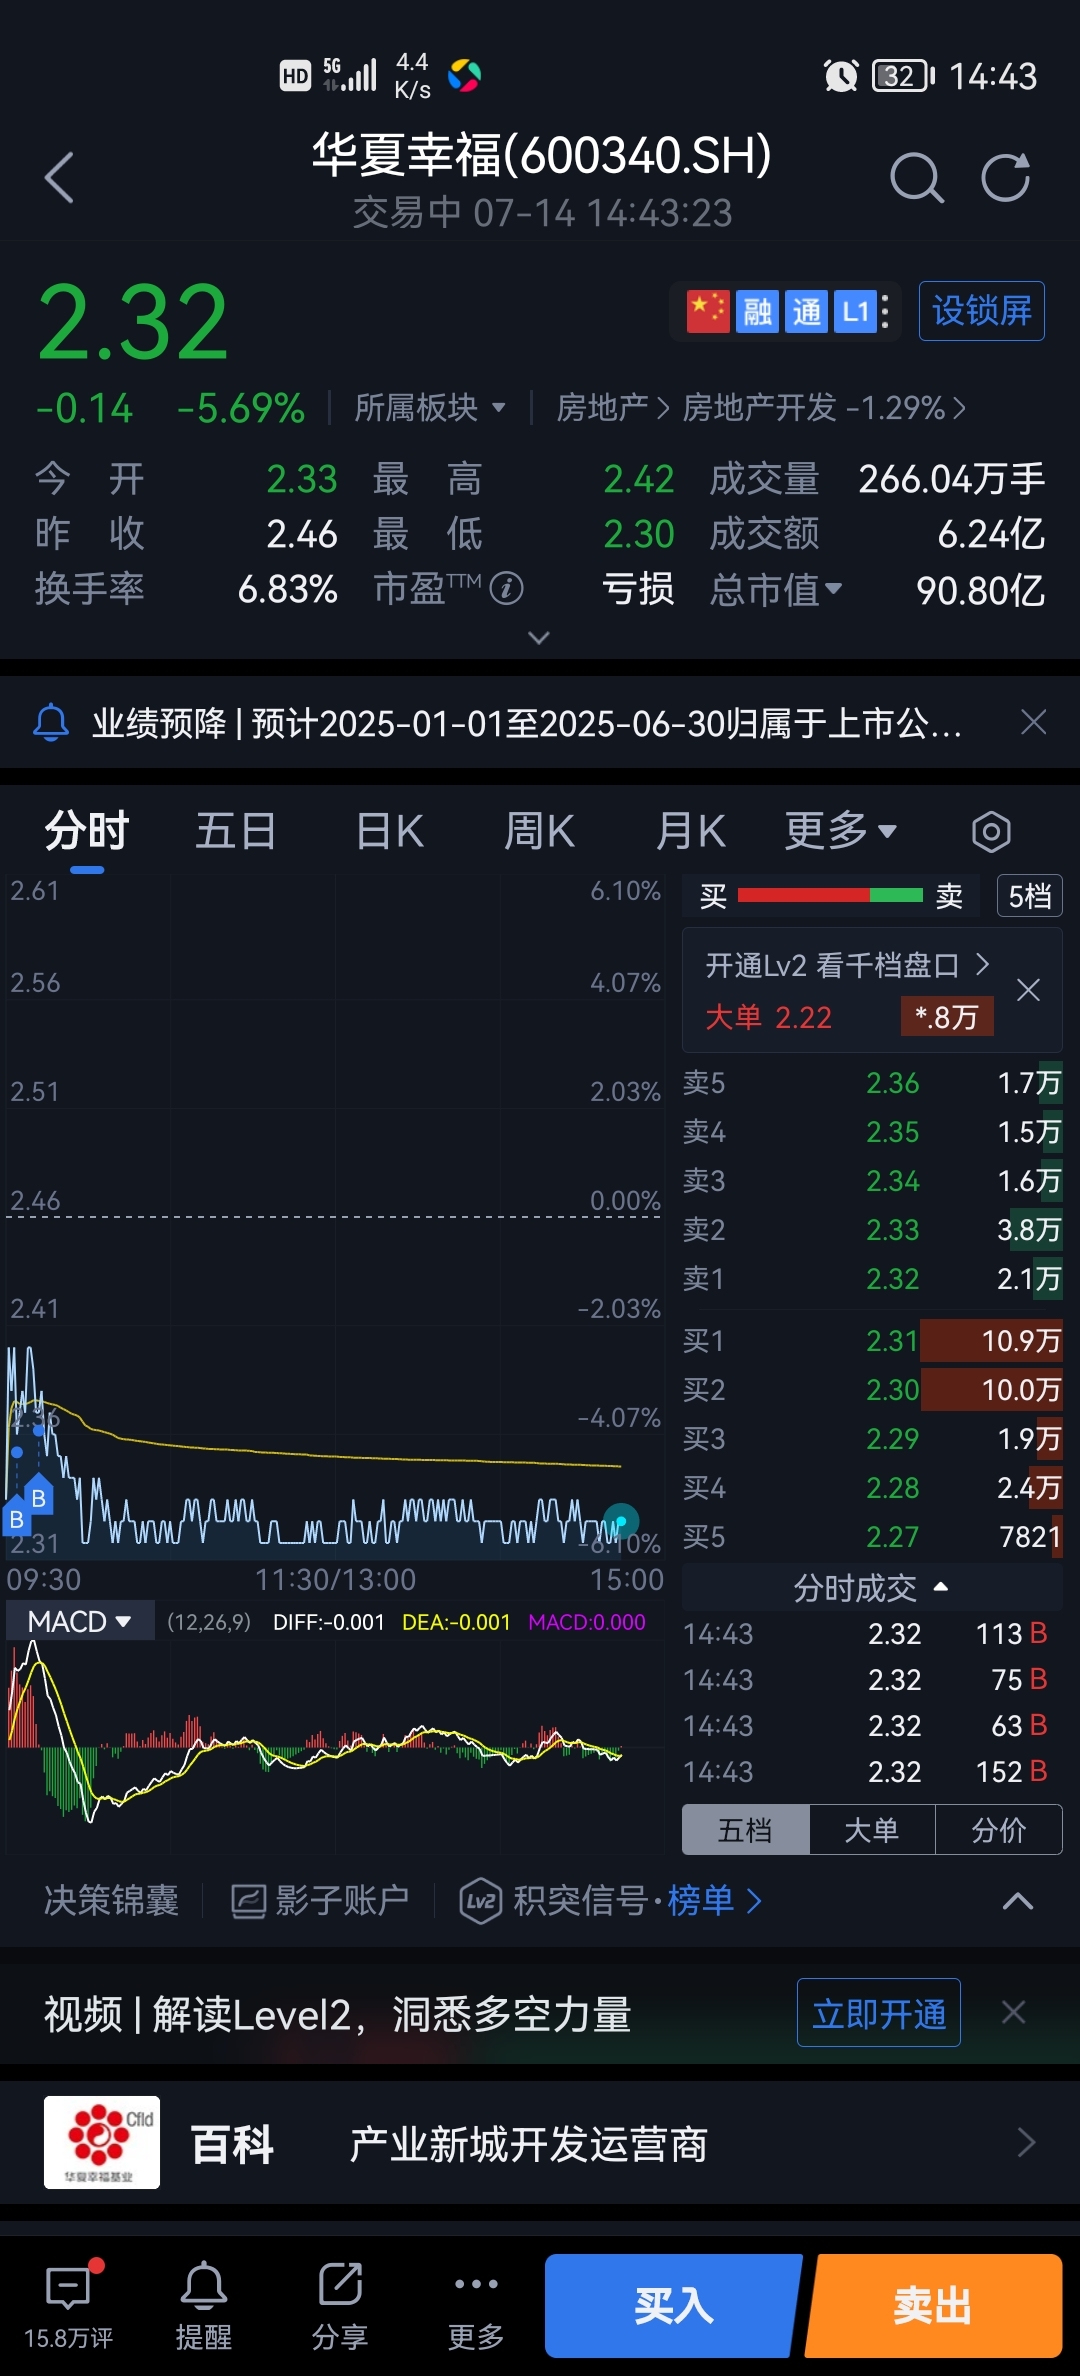
Task: Collapse the 决策锦囊 toolbar chevron
Action: 1018,1901
